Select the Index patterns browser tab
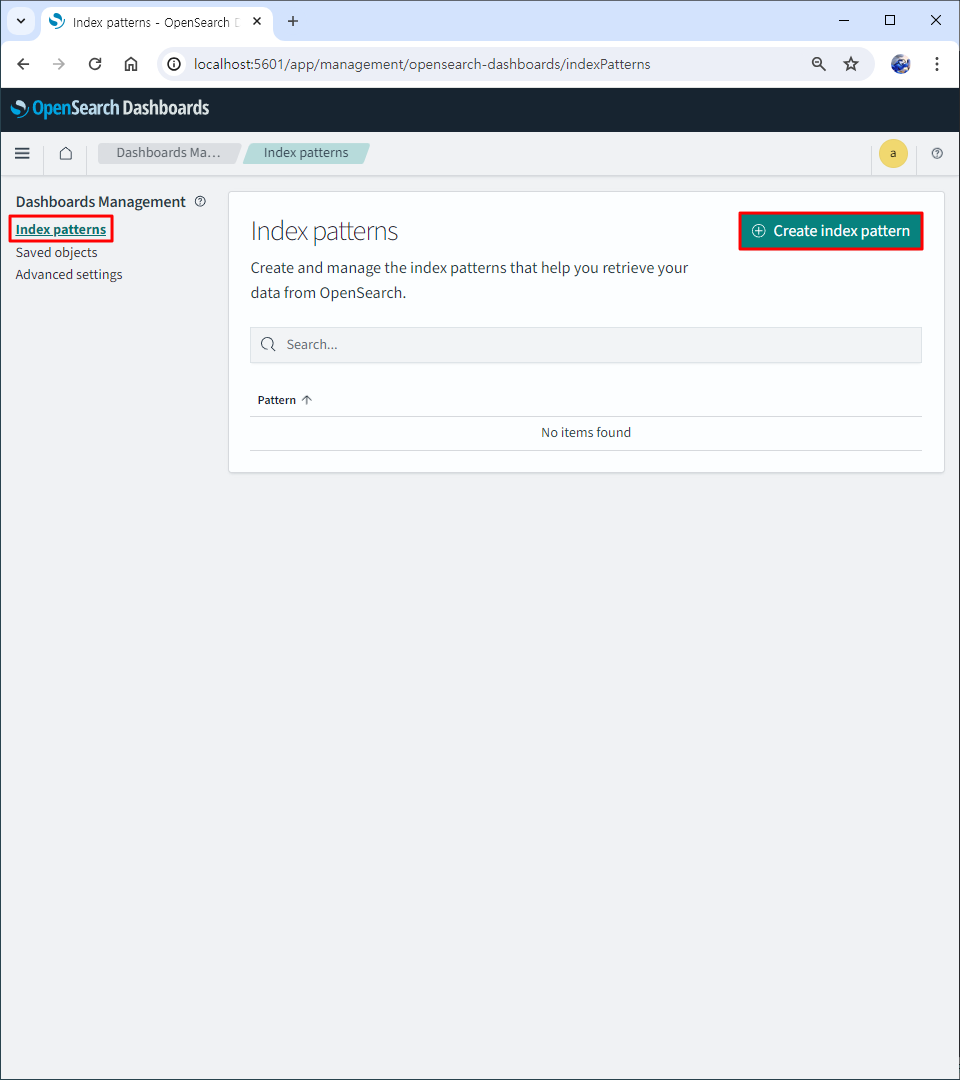The width and height of the screenshot is (960, 1080). click(x=157, y=22)
